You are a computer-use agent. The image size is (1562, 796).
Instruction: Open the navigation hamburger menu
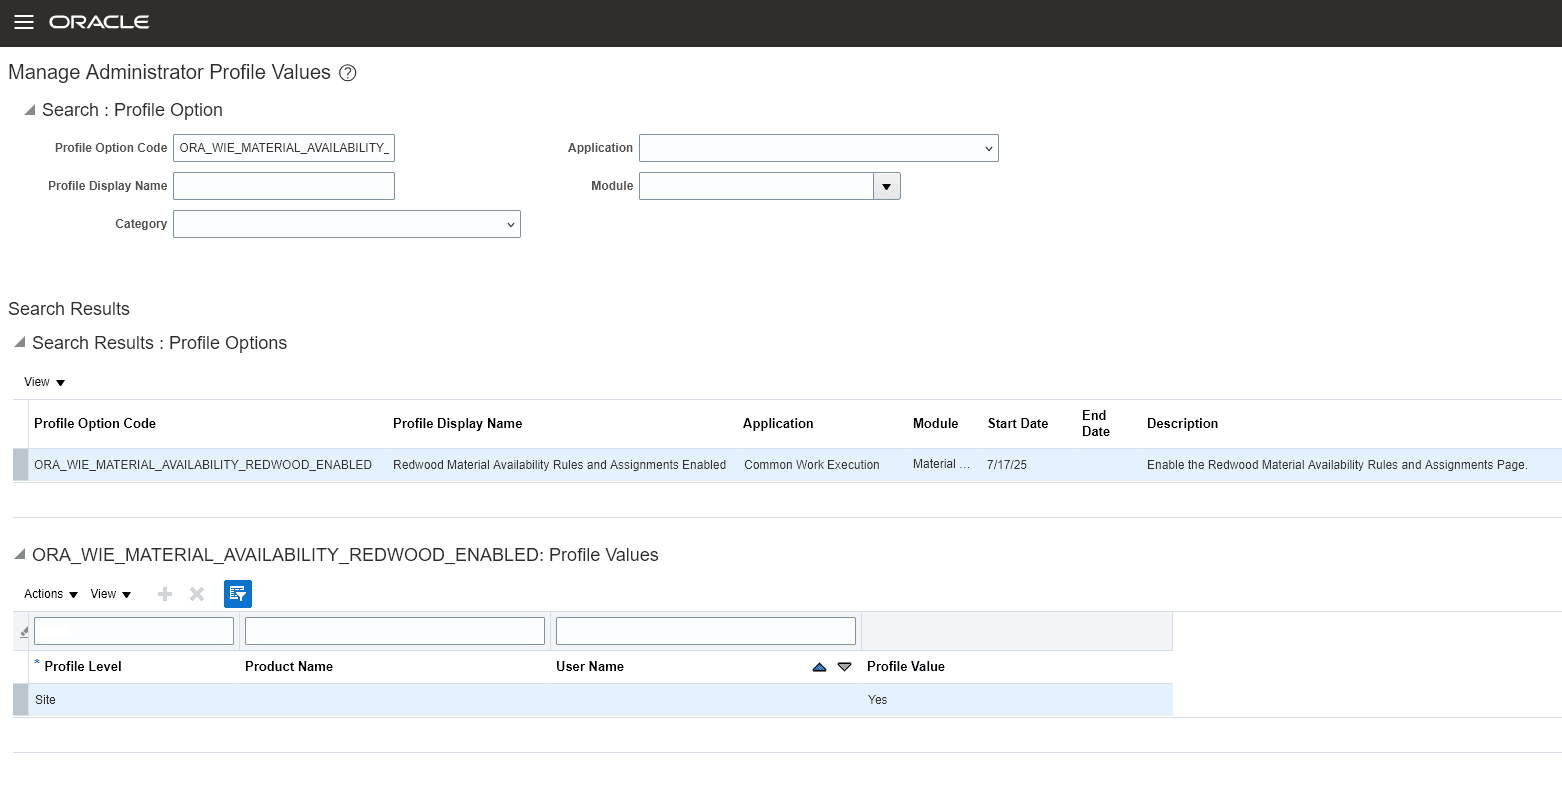point(23,22)
